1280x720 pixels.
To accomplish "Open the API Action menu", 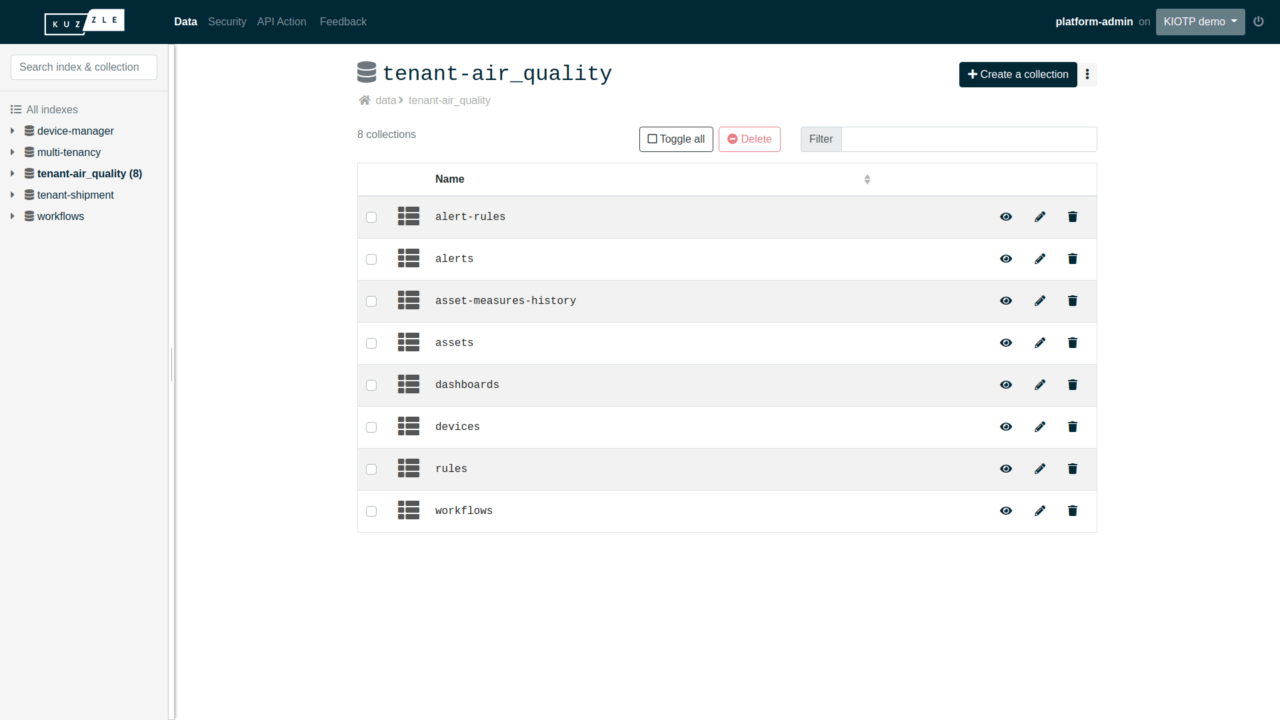I will pos(281,21).
